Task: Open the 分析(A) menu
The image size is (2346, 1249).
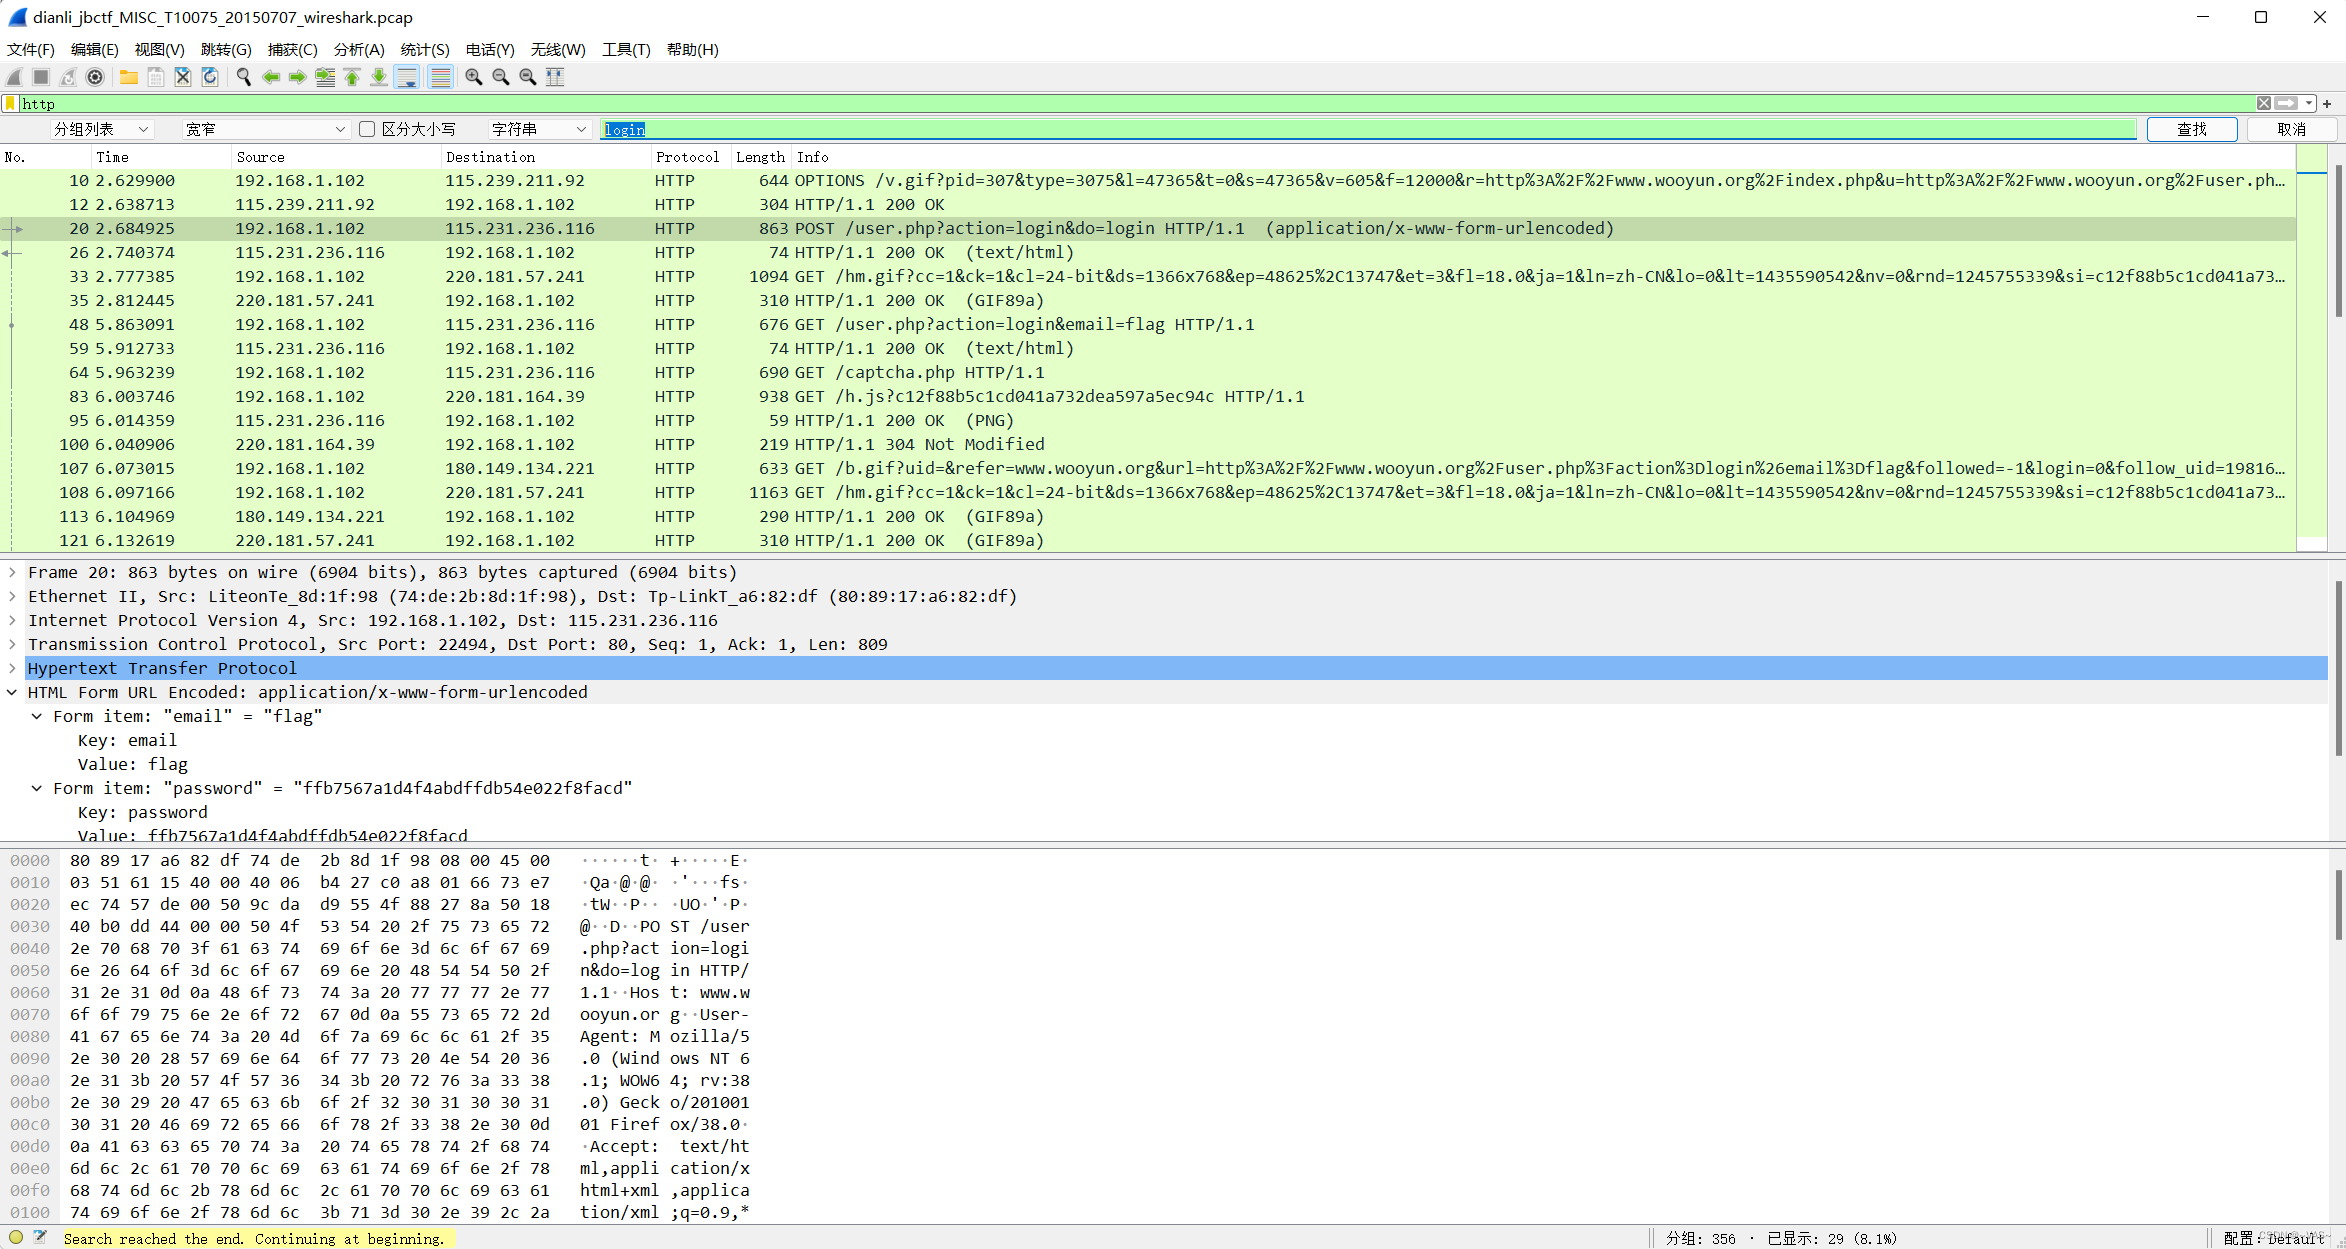Action: coord(359,49)
